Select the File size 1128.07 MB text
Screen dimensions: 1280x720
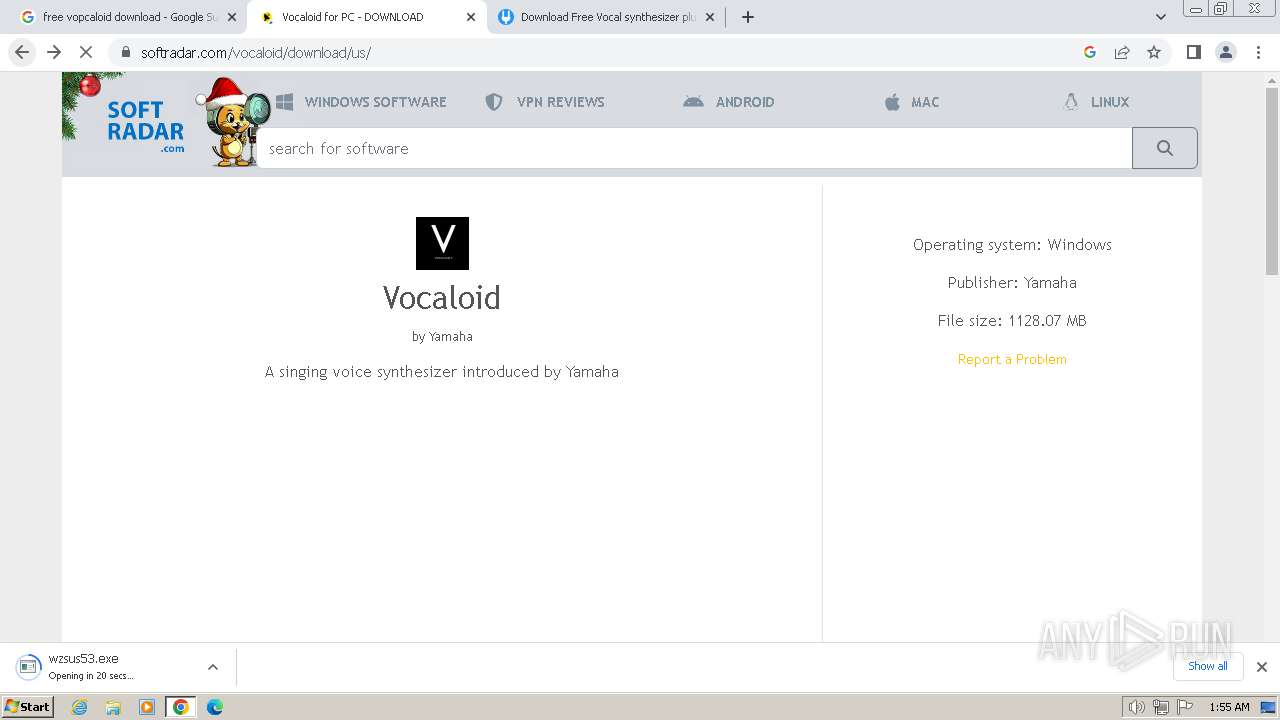(x=1012, y=321)
